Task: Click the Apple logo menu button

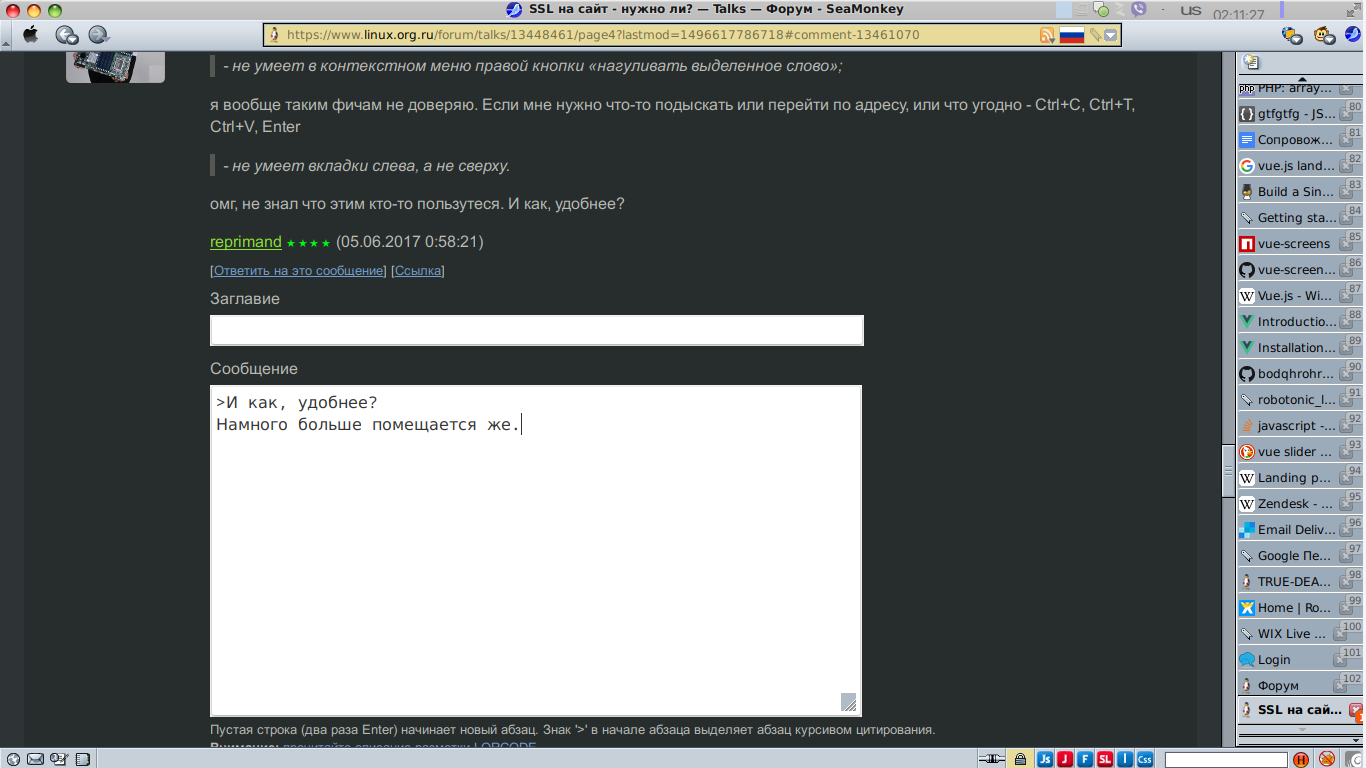Action: click(30, 35)
